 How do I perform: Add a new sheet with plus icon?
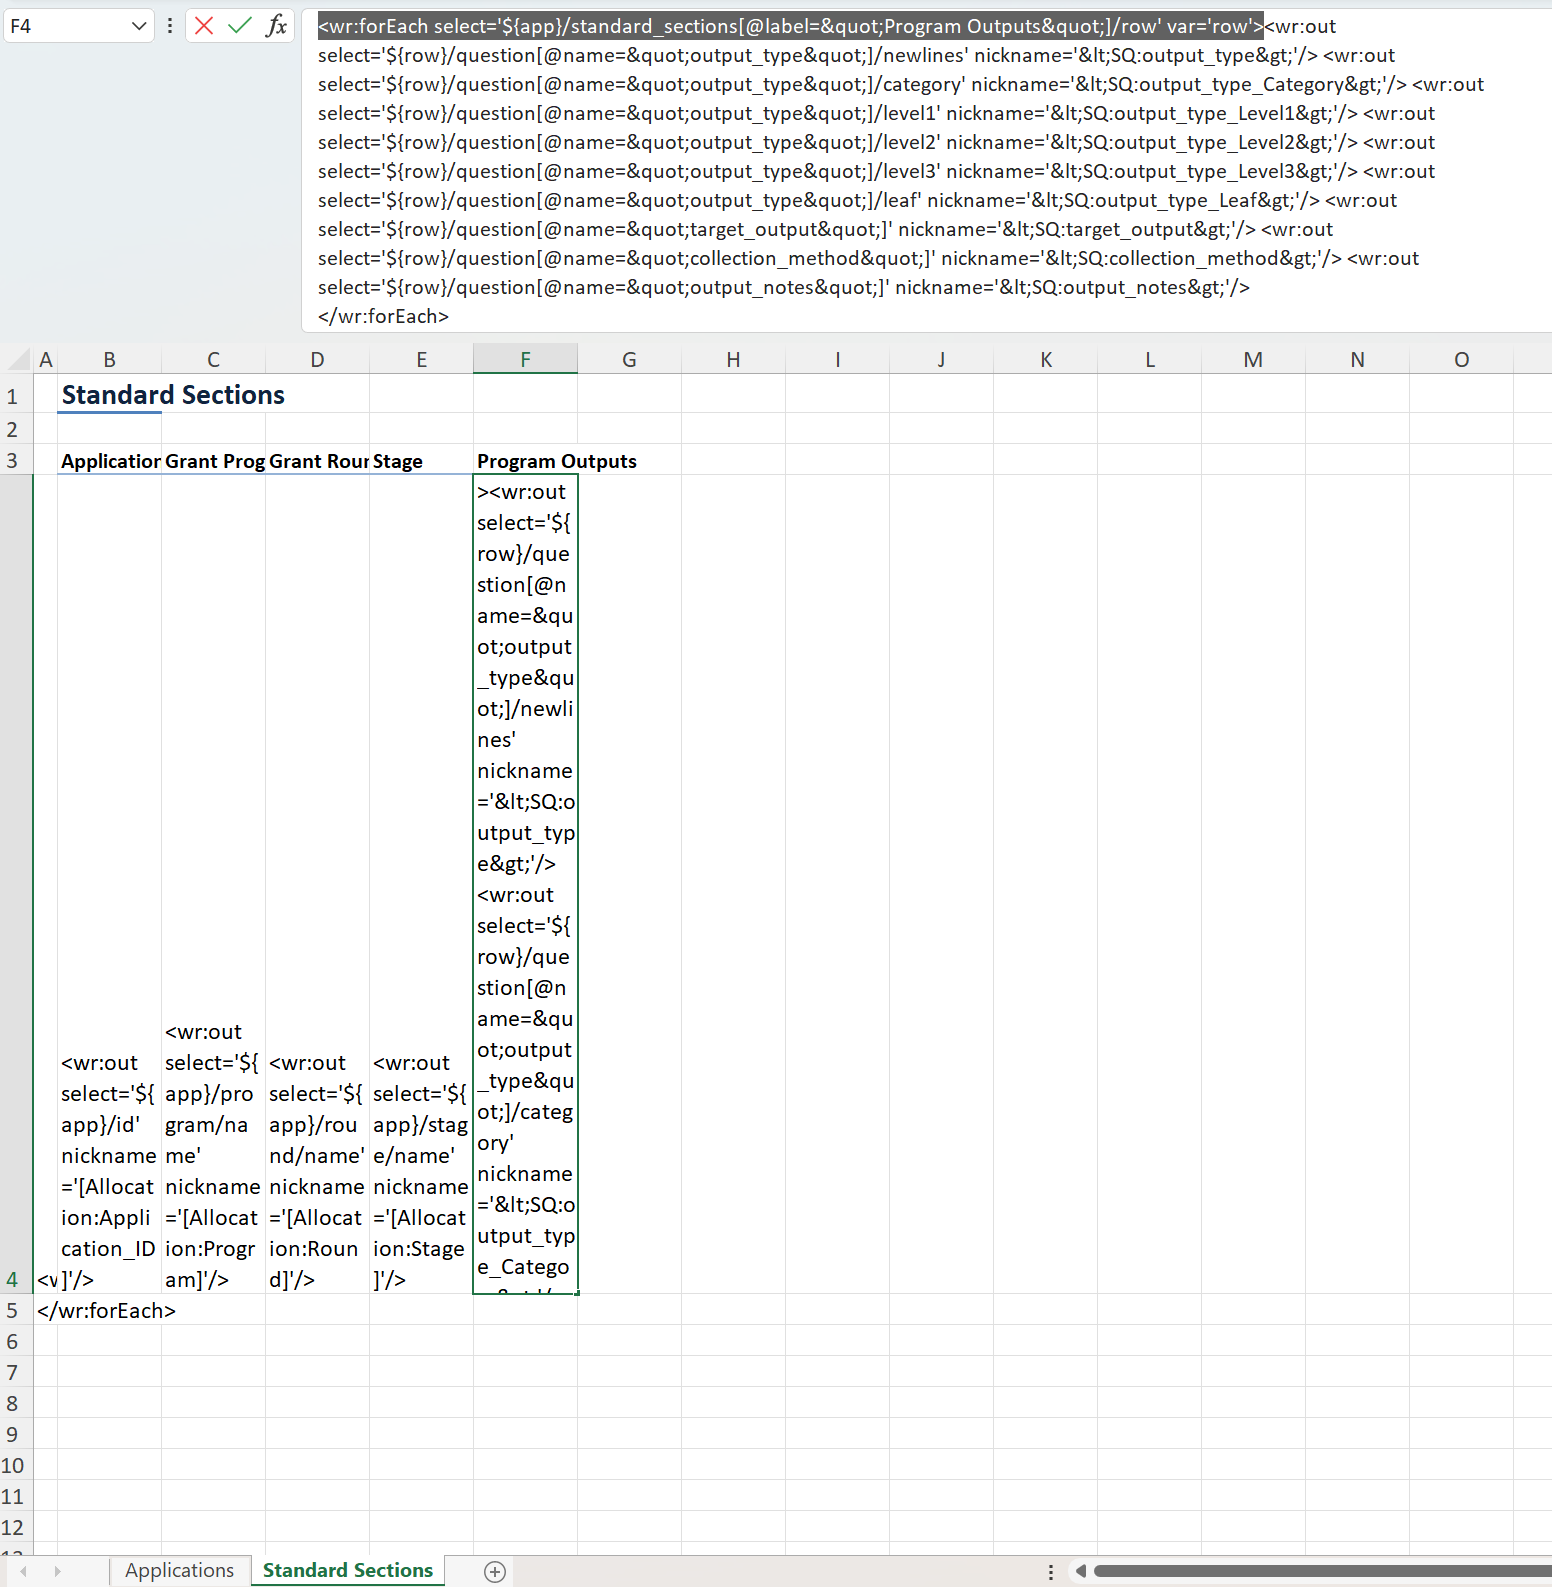(x=494, y=1571)
